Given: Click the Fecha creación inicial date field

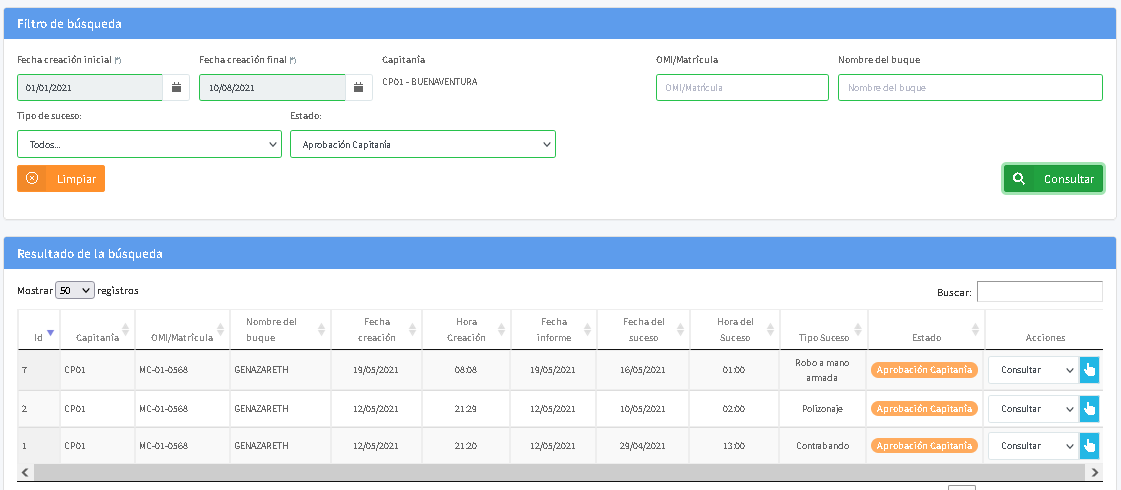Looking at the screenshot, I should (x=90, y=88).
